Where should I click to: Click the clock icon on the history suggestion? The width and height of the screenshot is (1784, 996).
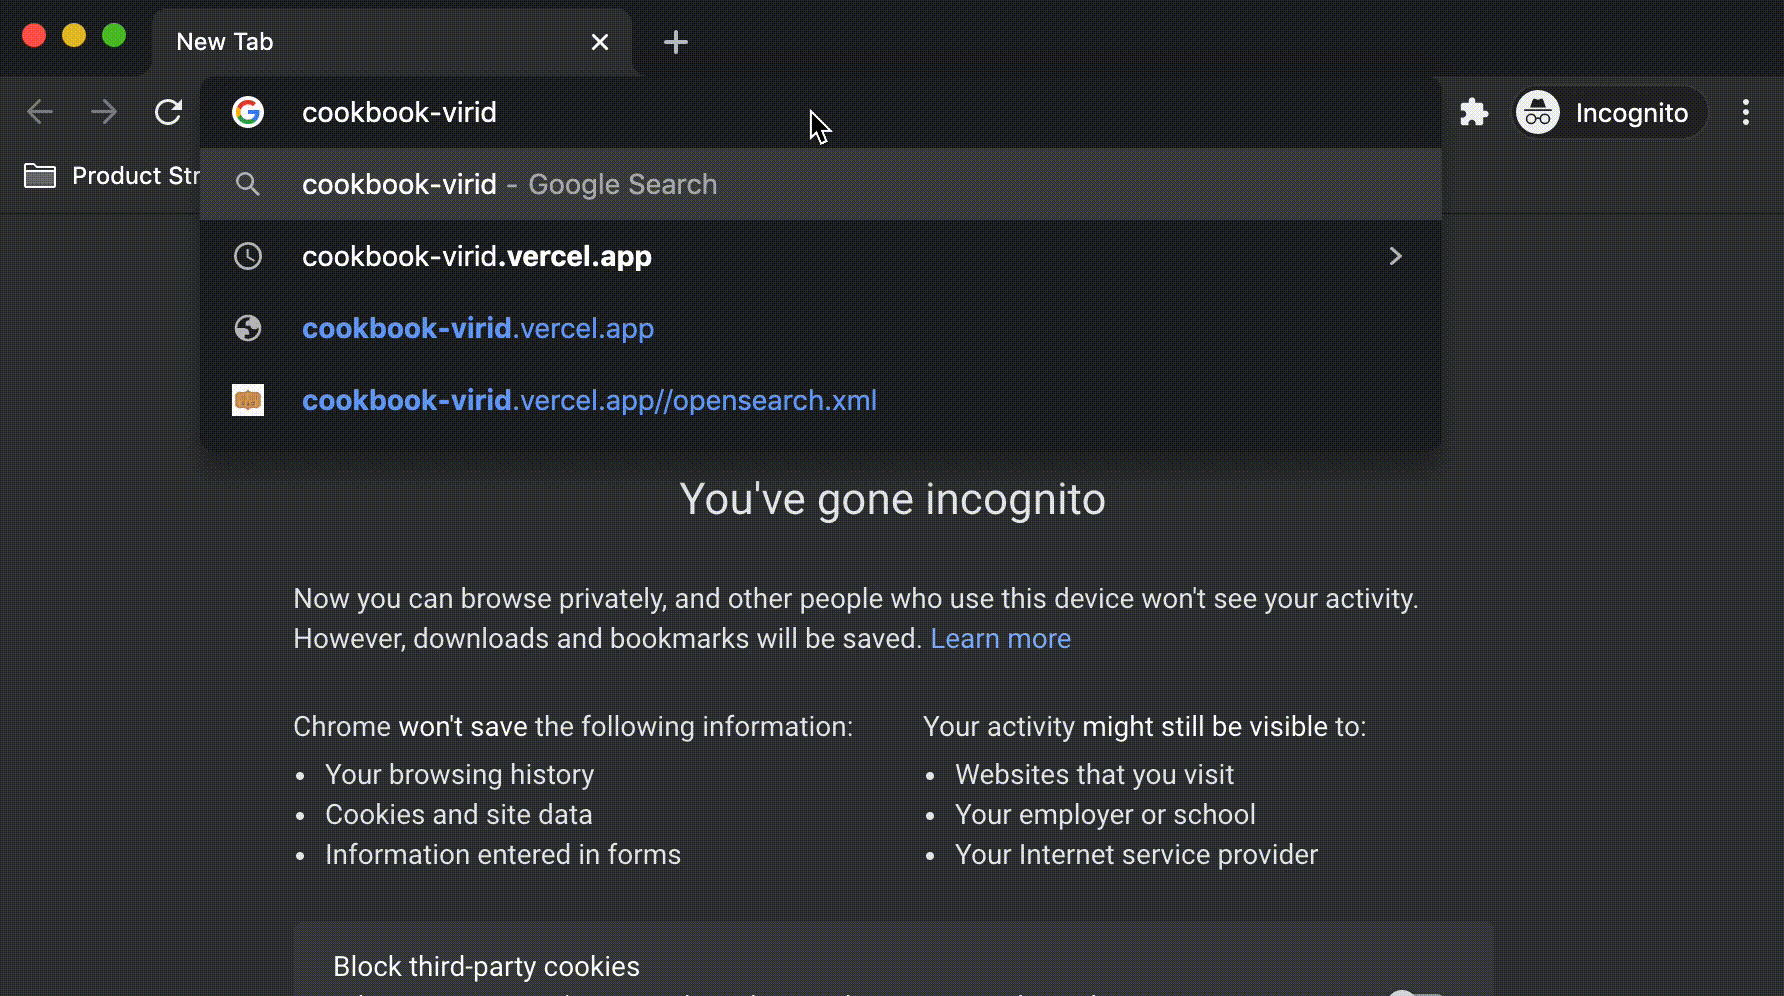click(x=248, y=256)
